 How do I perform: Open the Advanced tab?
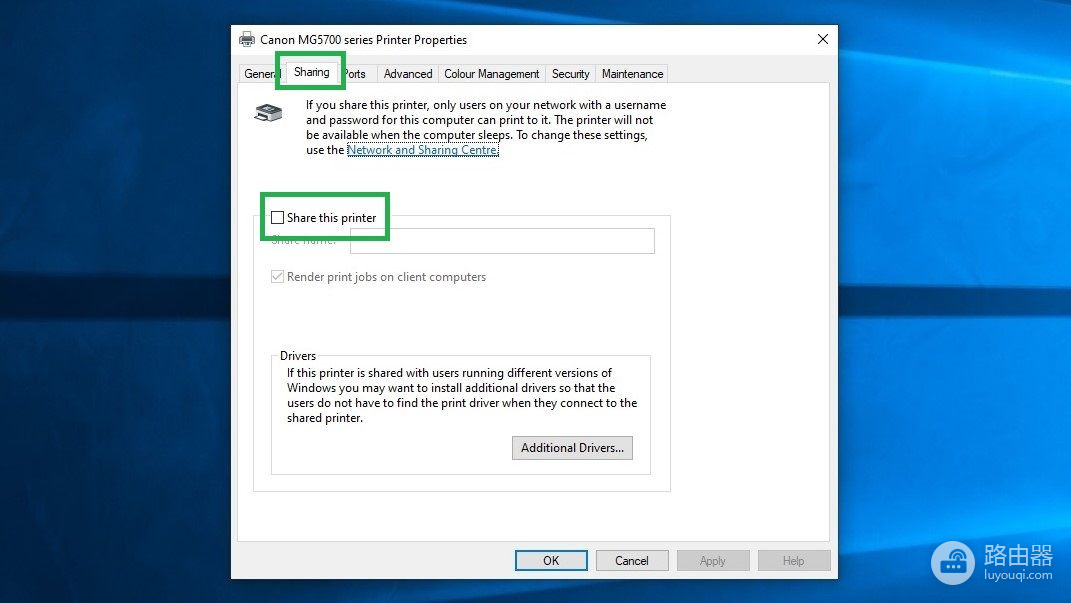coord(408,74)
